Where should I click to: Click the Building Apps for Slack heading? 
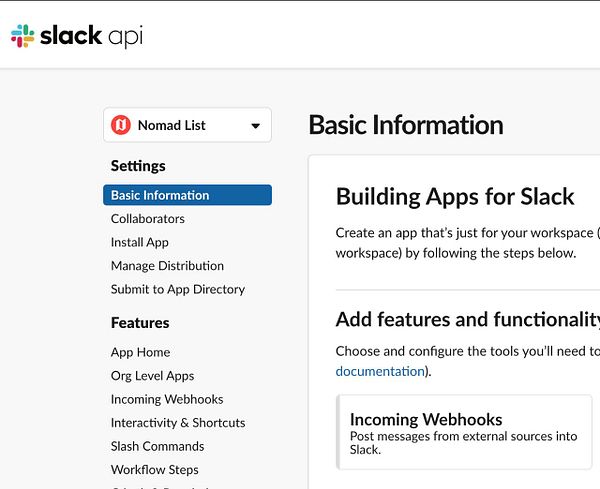(x=455, y=196)
